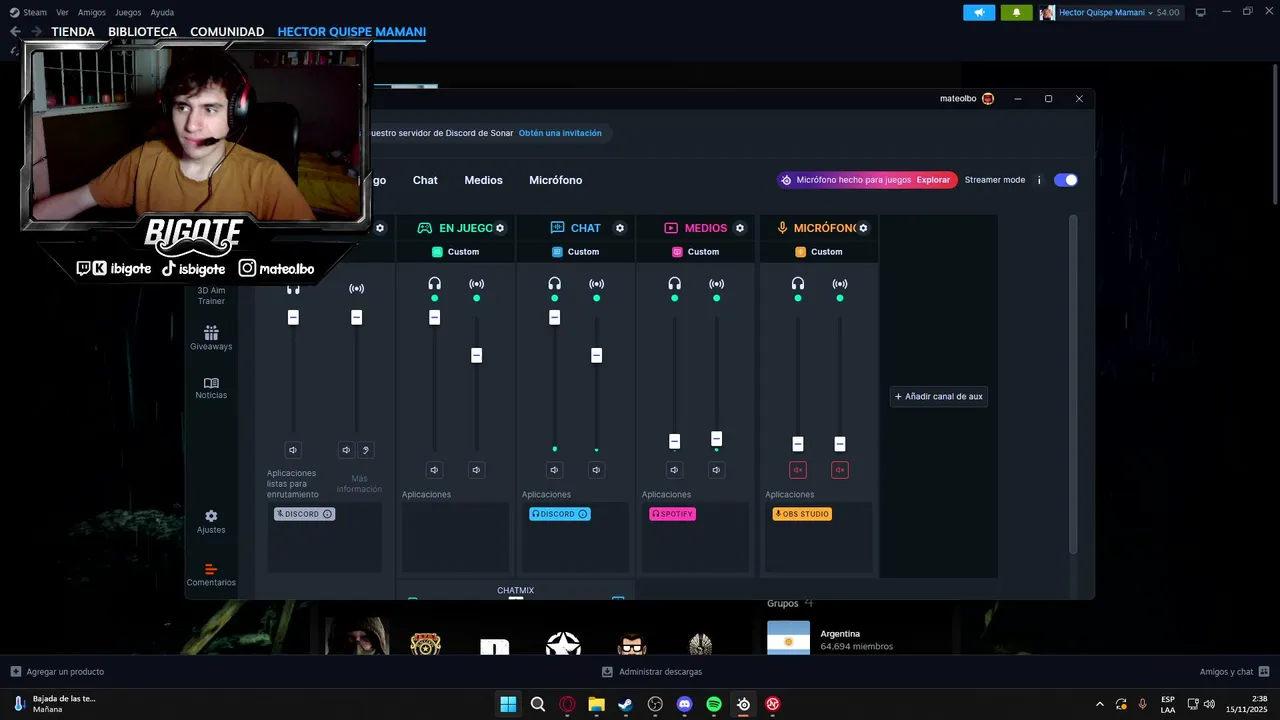This screenshot has width=1280, height=720.
Task: Open CHAT Custom preset dropdown
Action: coord(576,252)
